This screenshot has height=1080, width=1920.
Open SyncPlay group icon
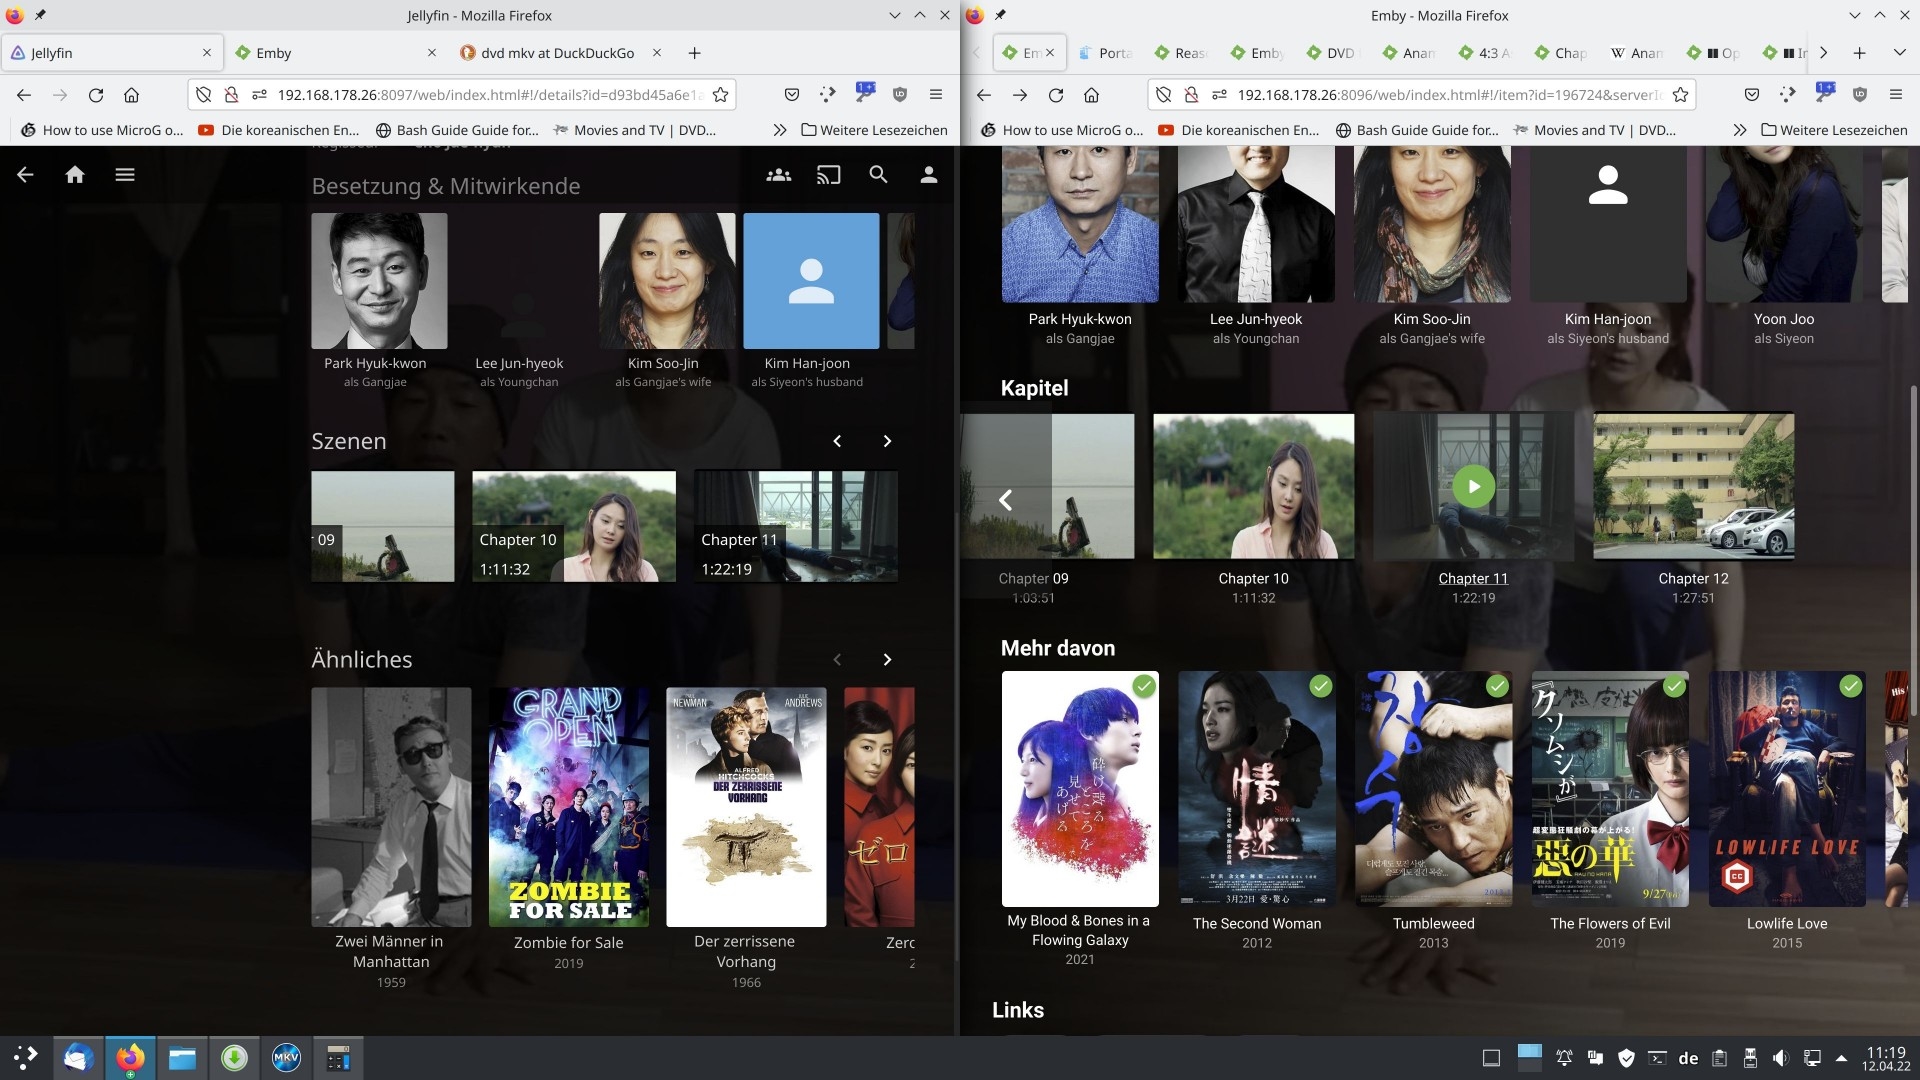(778, 175)
